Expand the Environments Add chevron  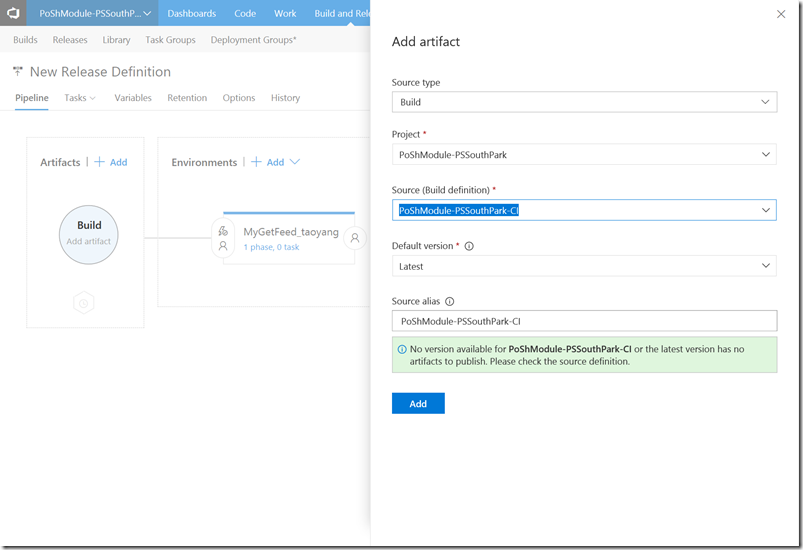click(x=294, y=162)
